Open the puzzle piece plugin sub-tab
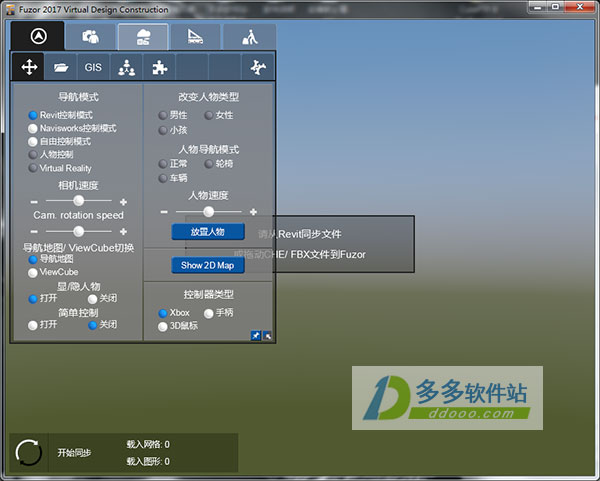The width and height of the screenshot is (600, 481). pyautogui.click(x=159, y=67)
